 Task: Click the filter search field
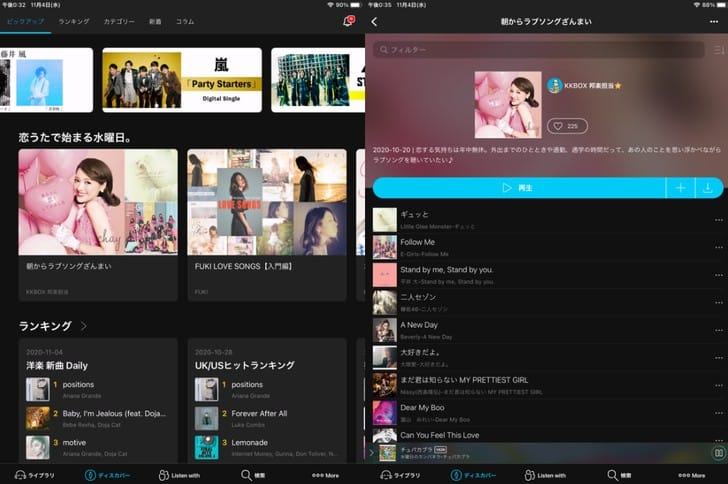tap(539, 49)
